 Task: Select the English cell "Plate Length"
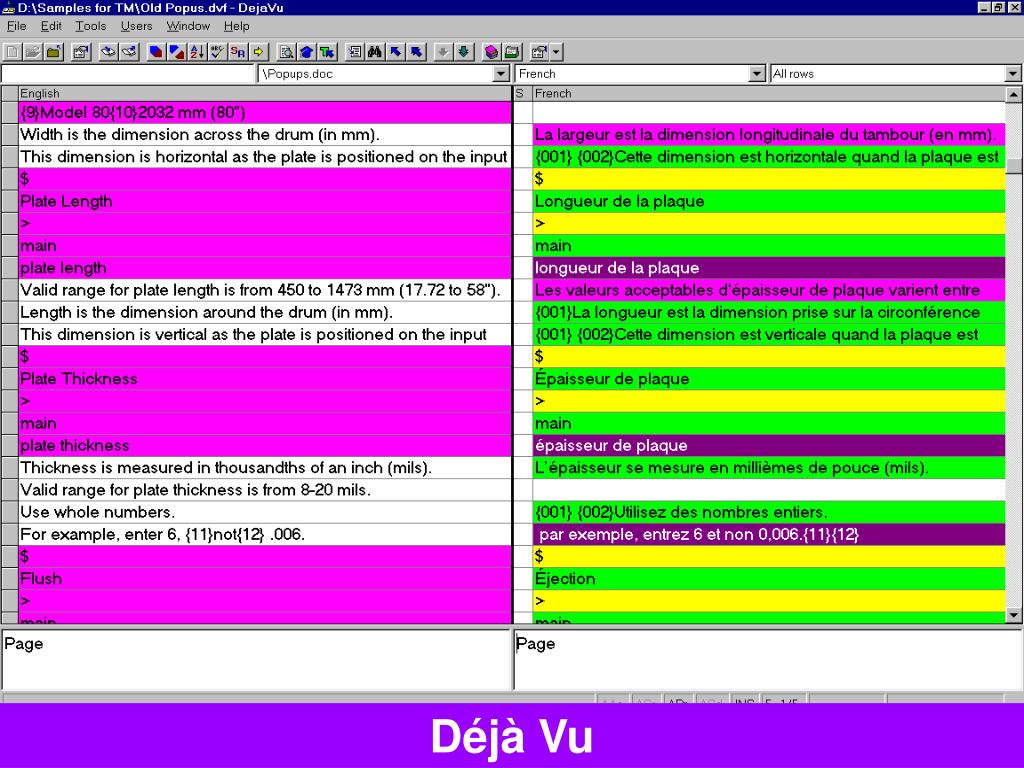click(264, 201)
